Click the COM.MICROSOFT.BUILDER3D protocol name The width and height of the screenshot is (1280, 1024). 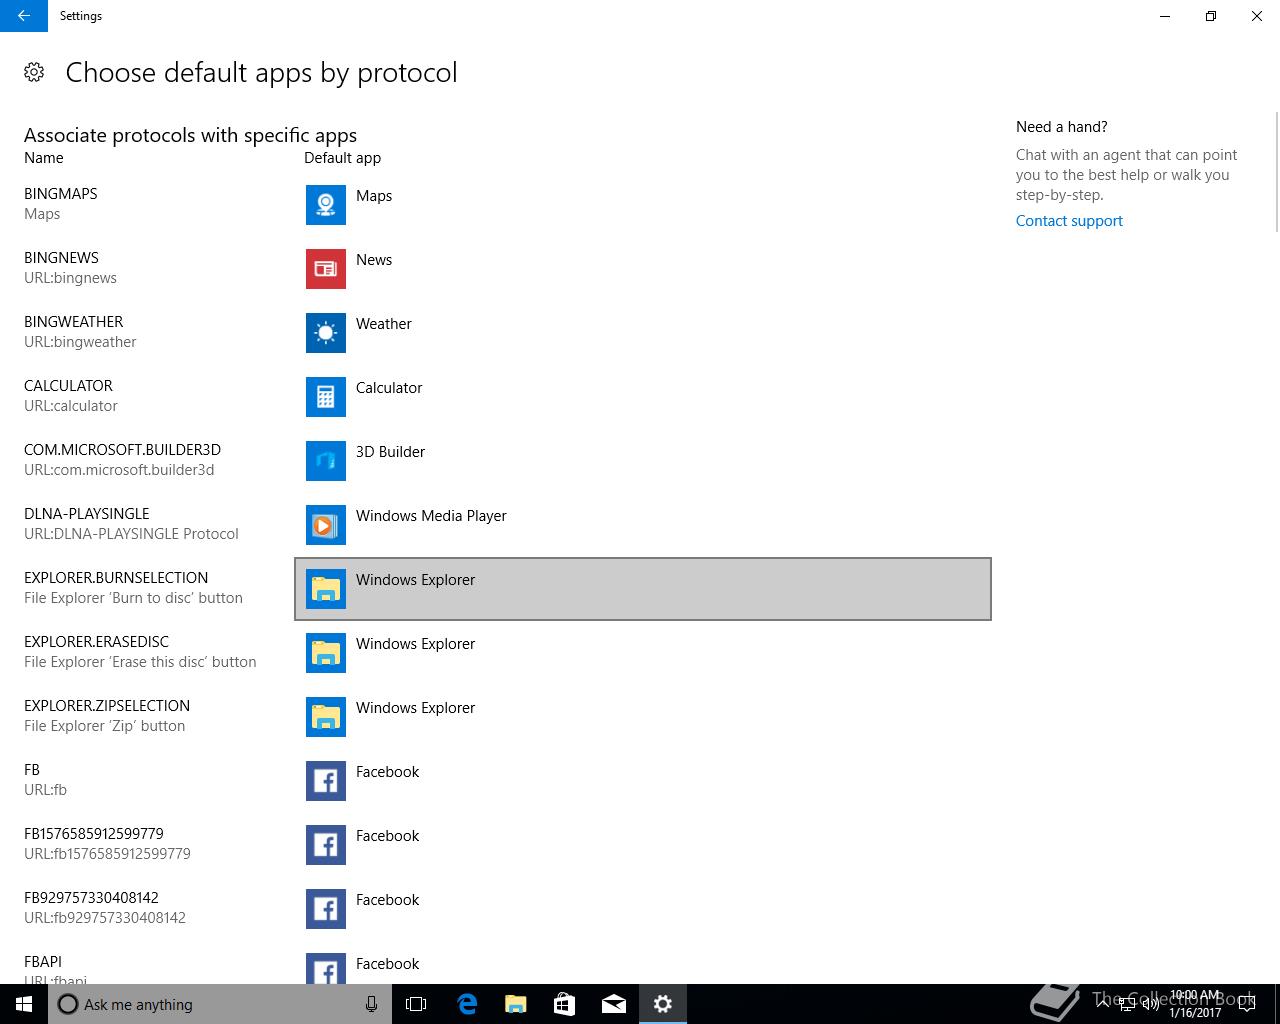pos(122,450)
